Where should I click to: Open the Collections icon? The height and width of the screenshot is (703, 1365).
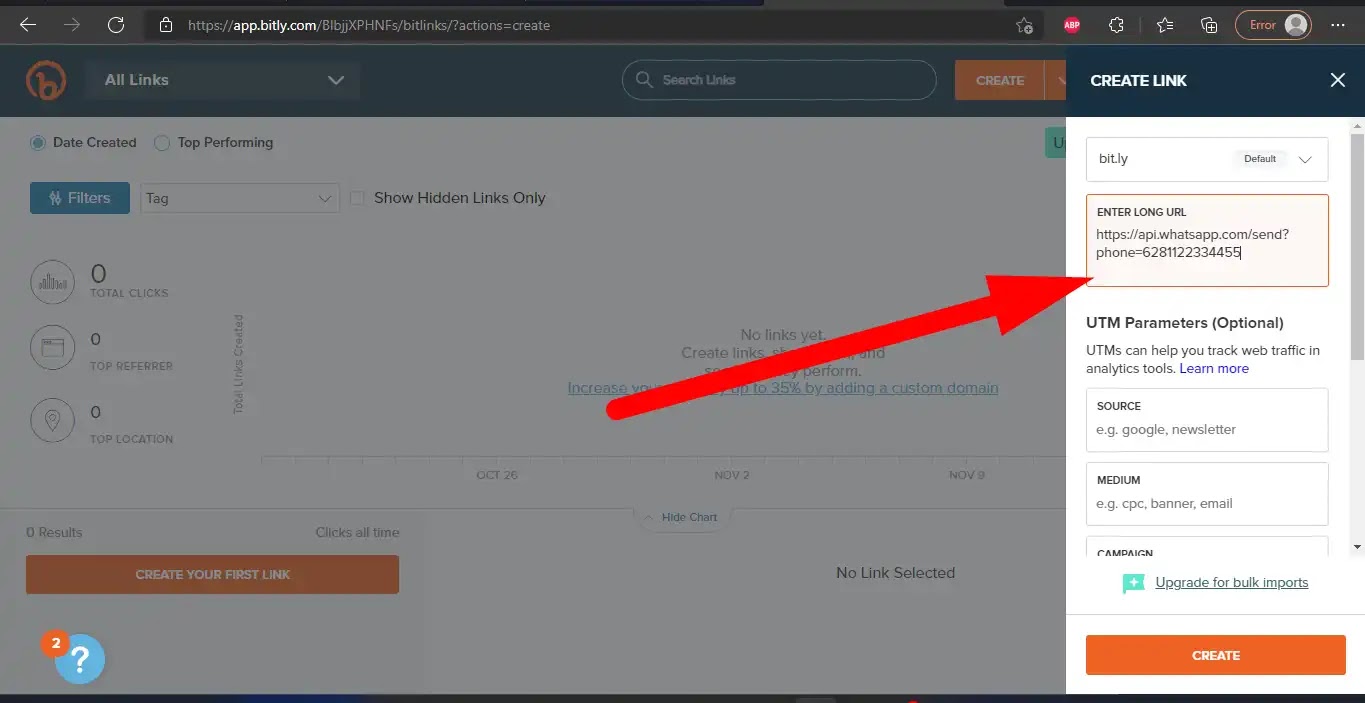click(x=1209, y=25)
